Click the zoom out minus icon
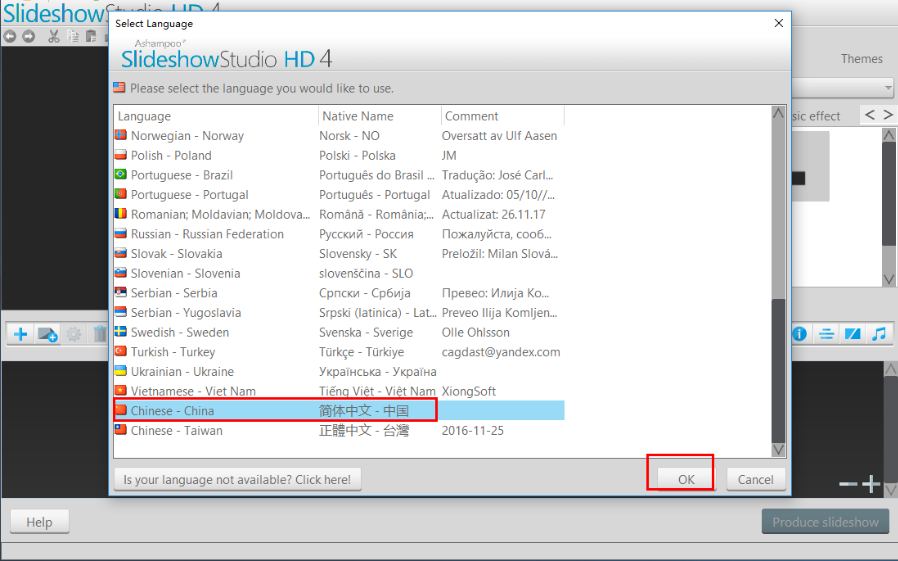The width and height of the screenshot is (898, 561). click(848, 484)
